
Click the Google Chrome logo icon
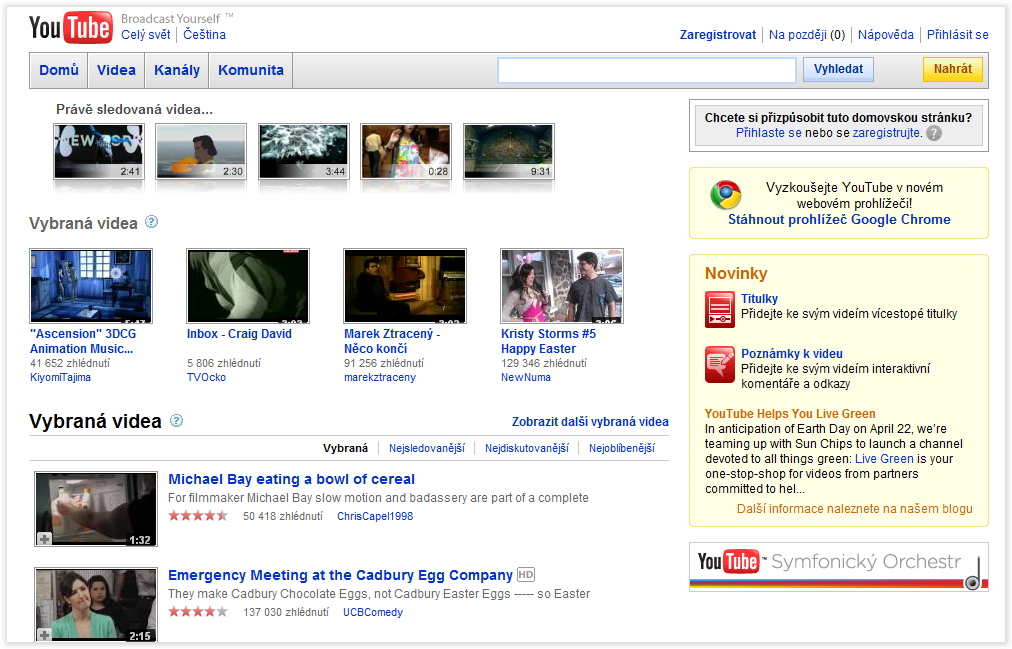(x=725, y=195)
